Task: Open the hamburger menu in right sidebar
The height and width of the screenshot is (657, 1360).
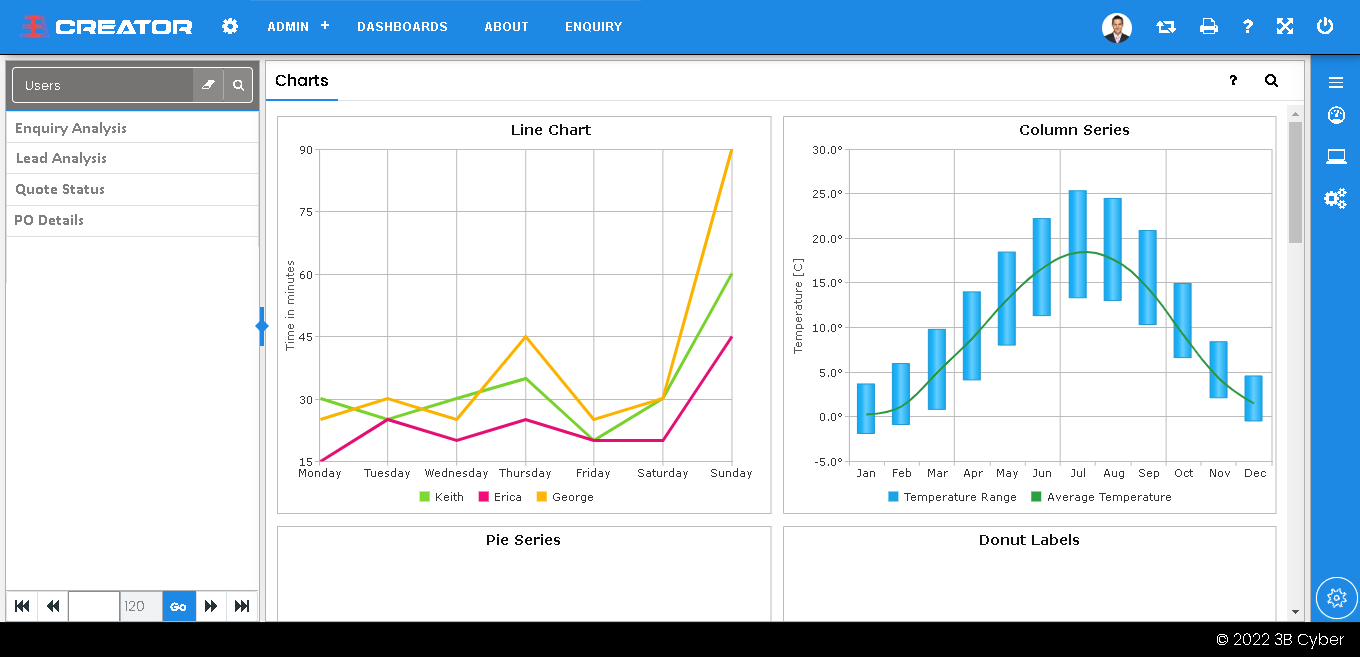Action: [x=1335, y=82]
